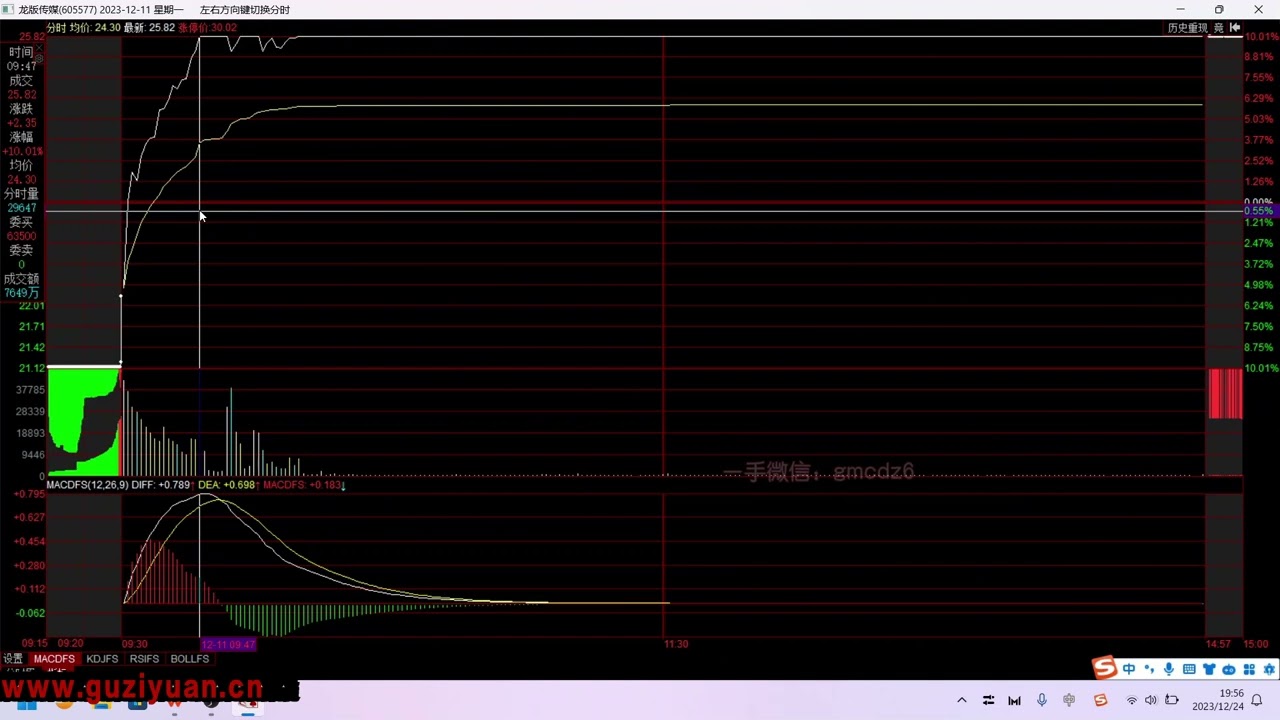Click the tray IMI icon

[1014, 700]
